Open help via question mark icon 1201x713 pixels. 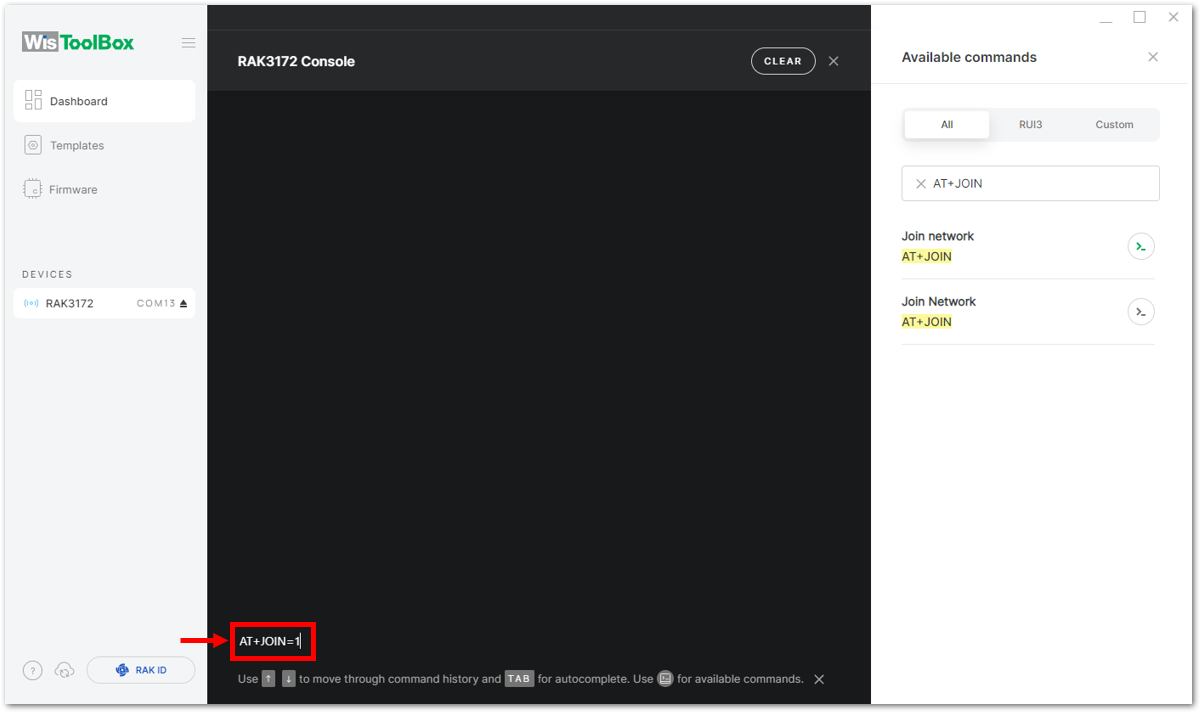(33, 670)
